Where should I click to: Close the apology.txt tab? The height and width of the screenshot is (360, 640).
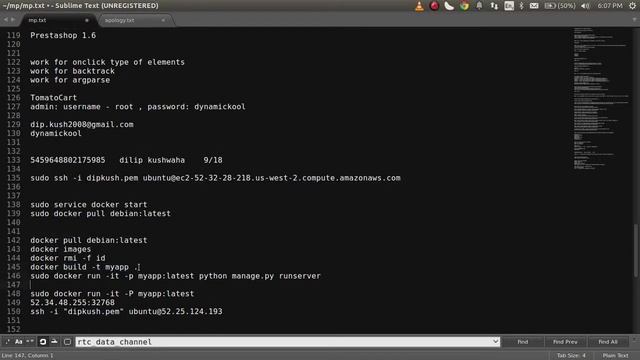pos(163,20)
